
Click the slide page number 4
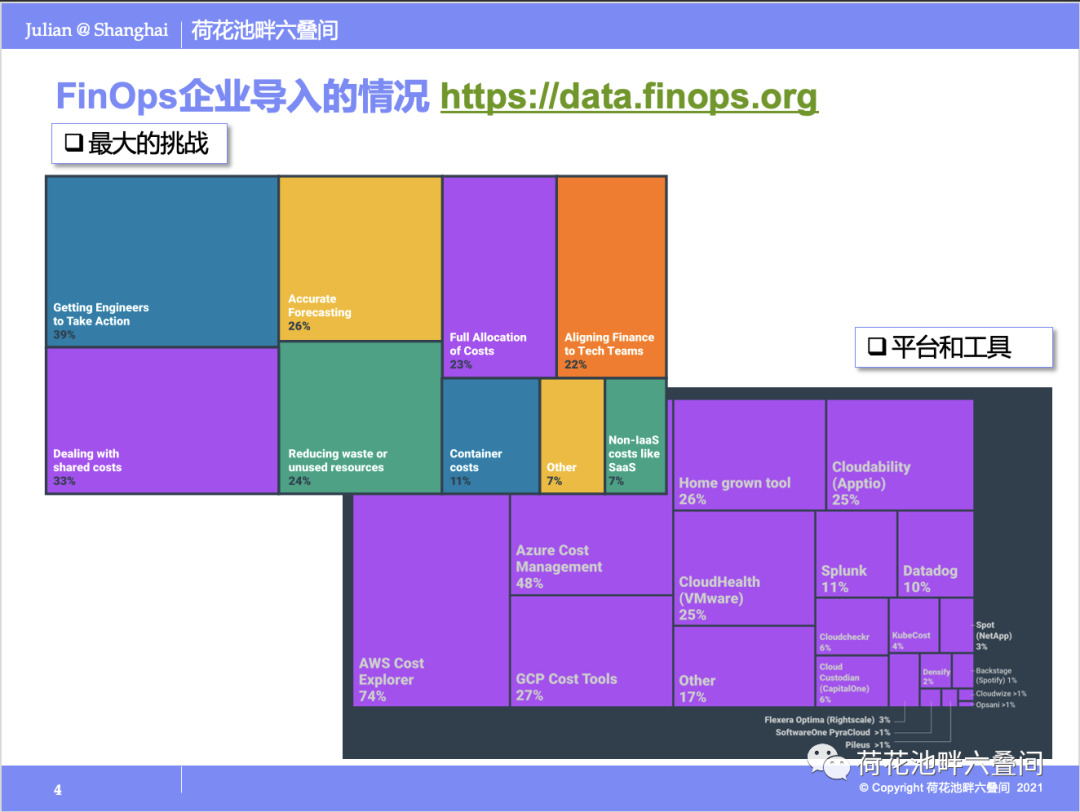58,790
